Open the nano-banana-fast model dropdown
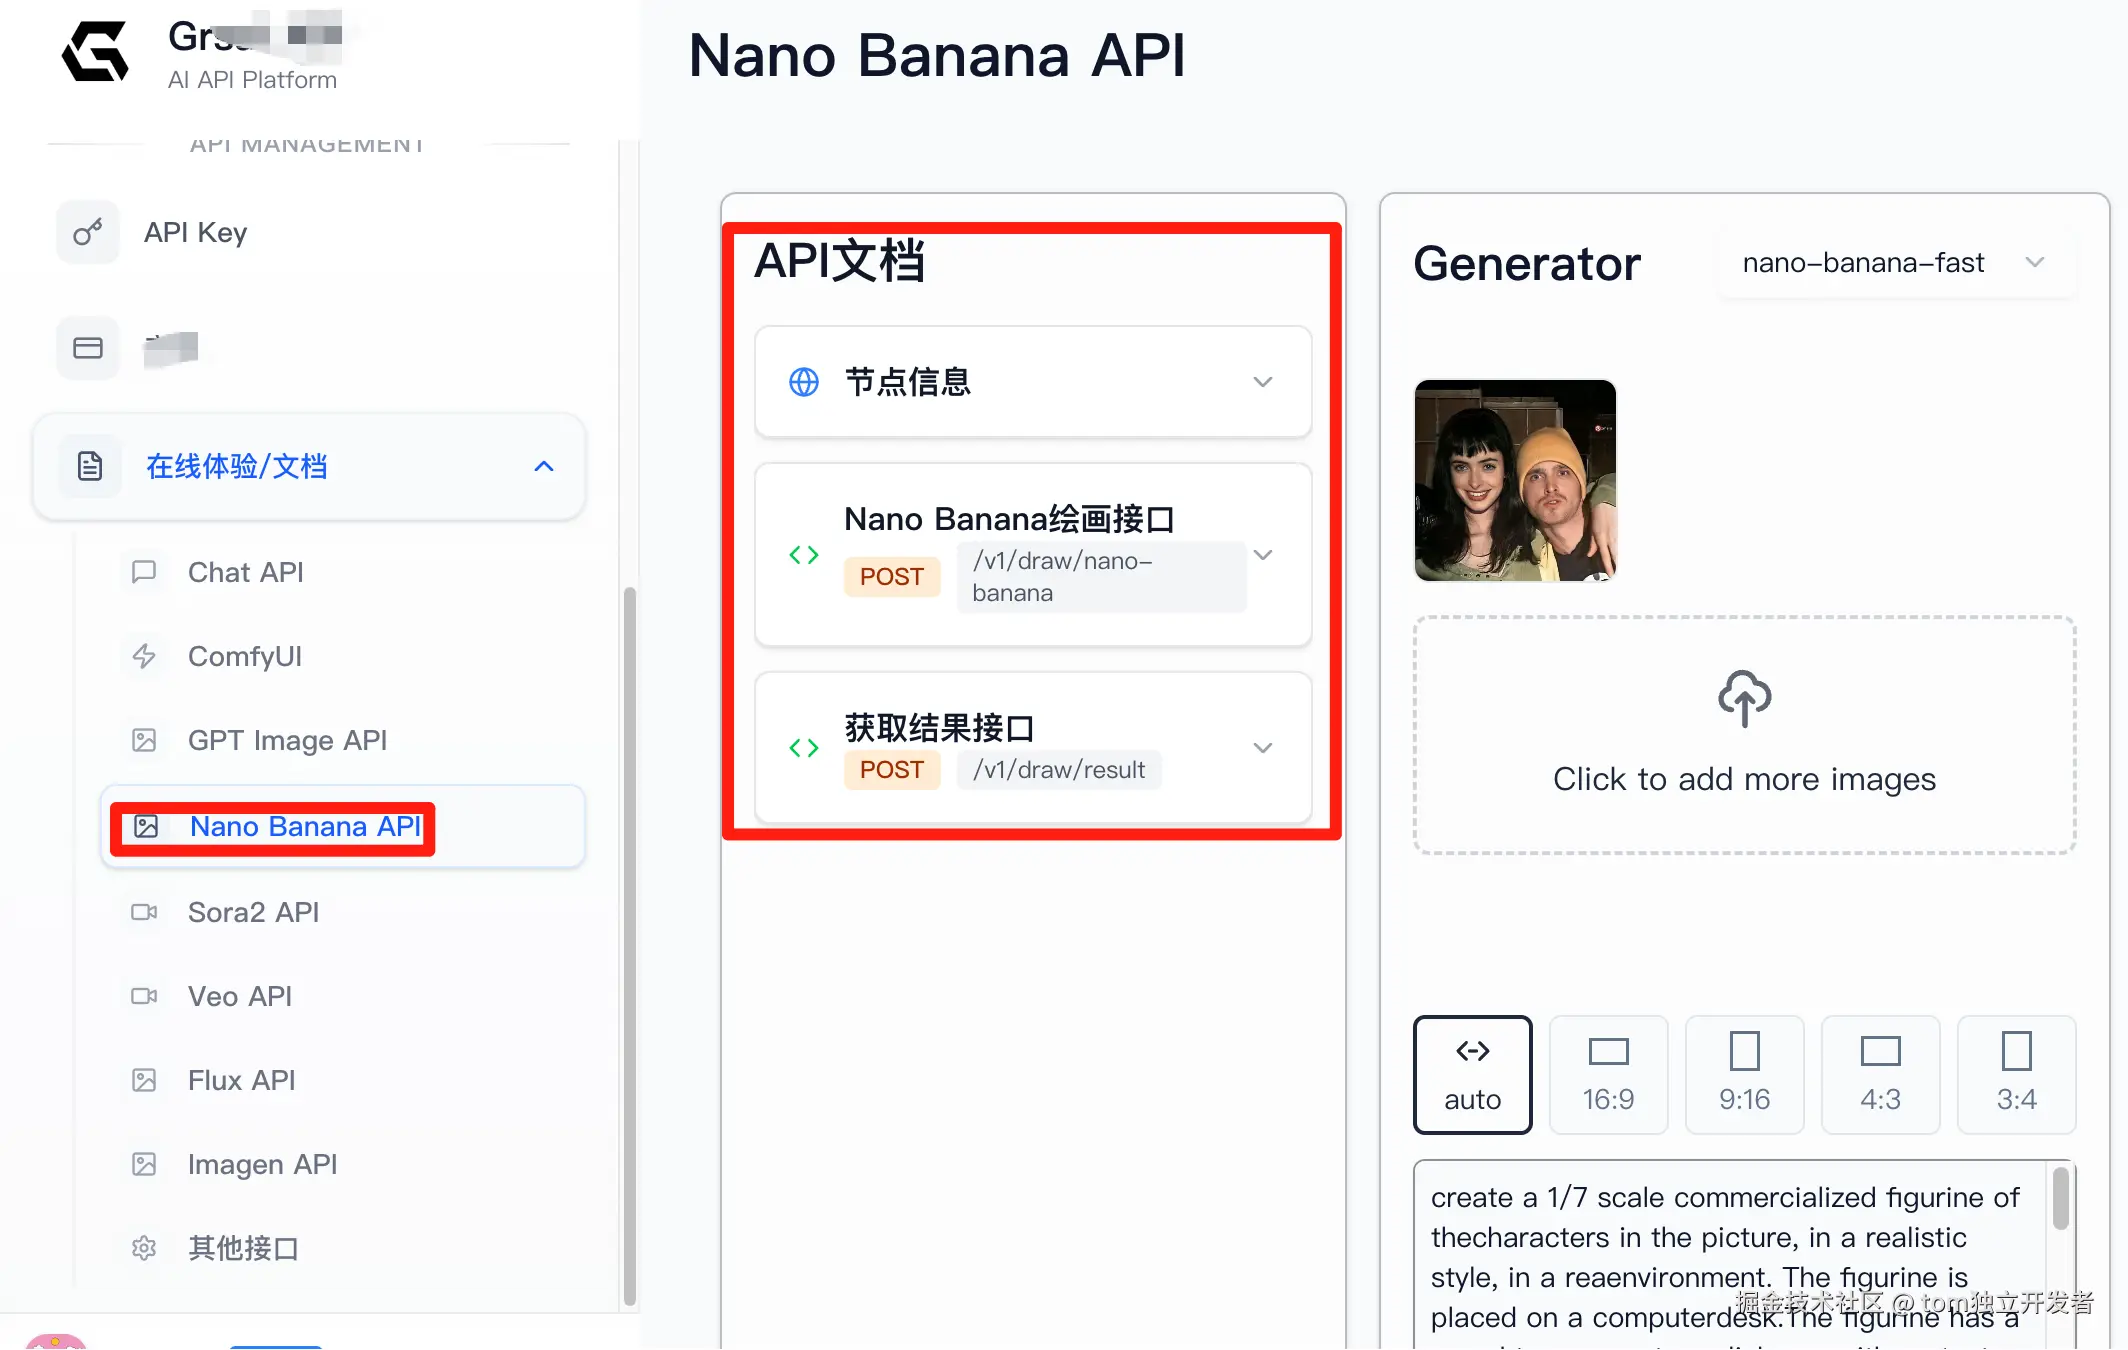The image size is (2128, 1350). 1895,263
